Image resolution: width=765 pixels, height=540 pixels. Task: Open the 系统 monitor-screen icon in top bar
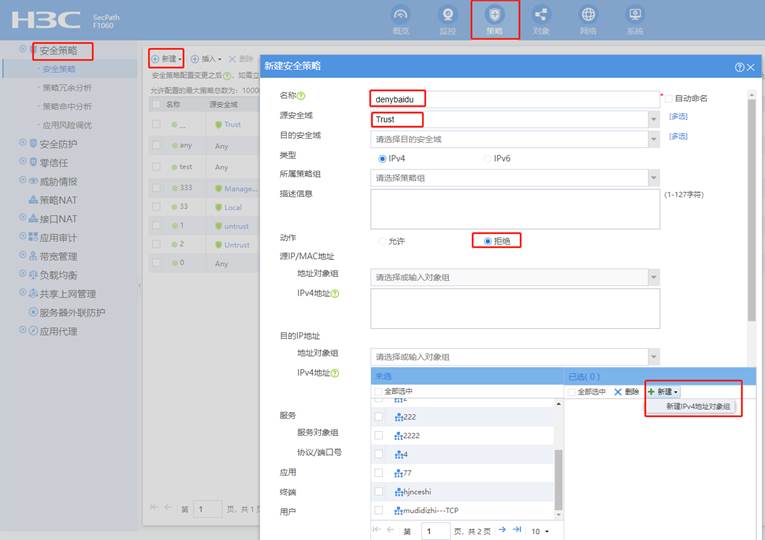pyautogui.click(x=635, y=15)
